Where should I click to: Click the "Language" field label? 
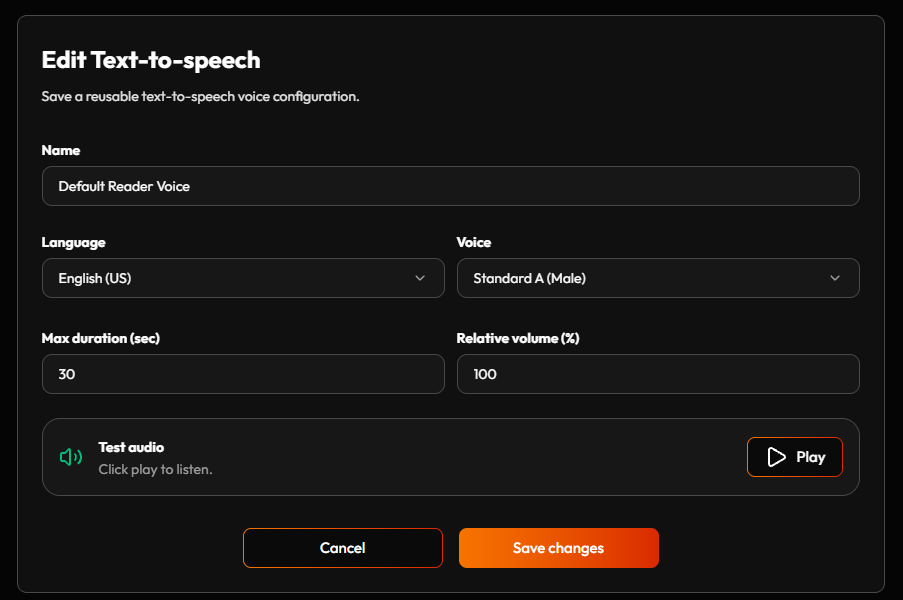(x=74, y=243)
